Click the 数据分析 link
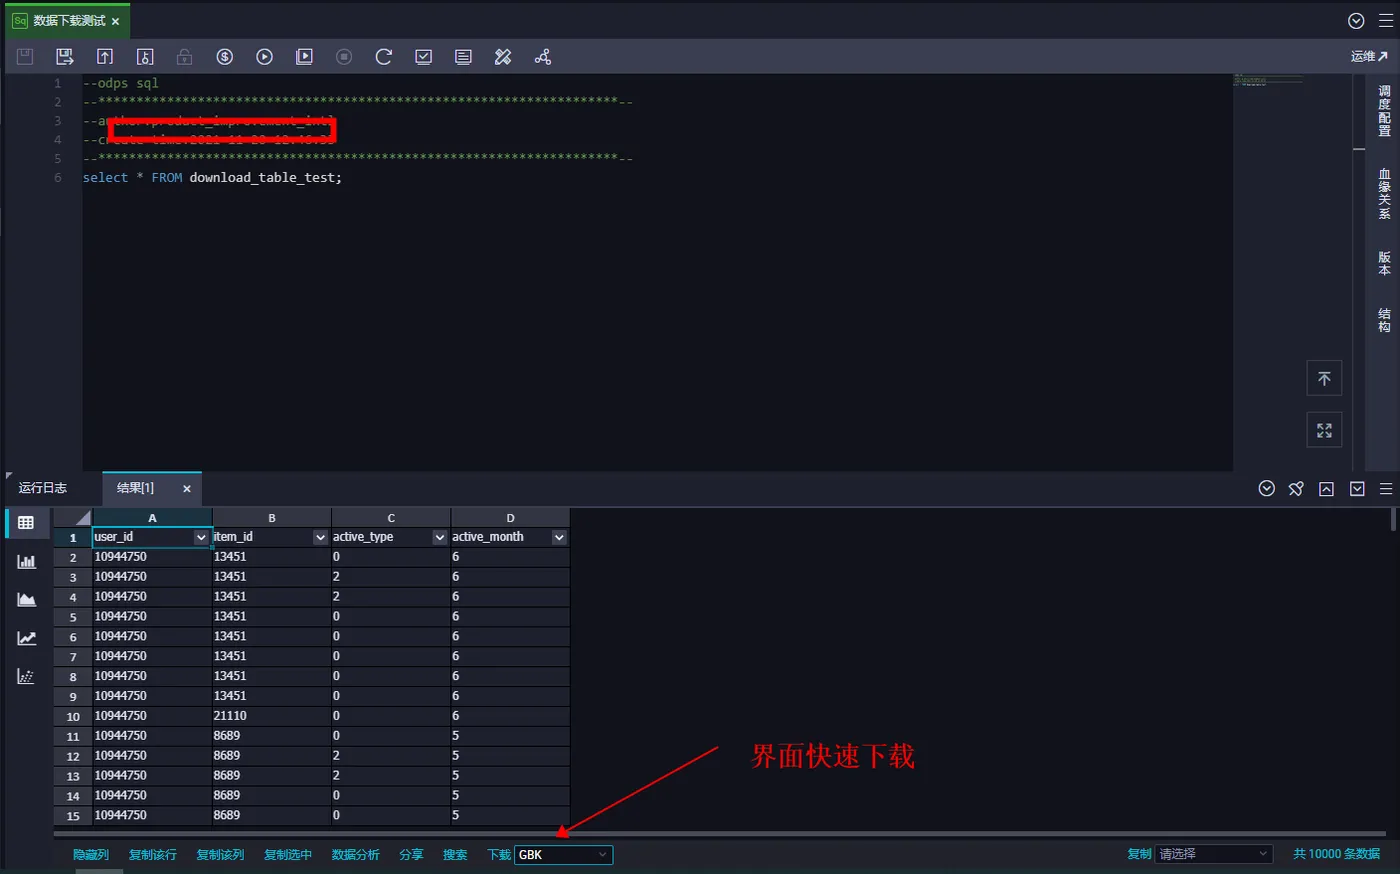Screen dimensions: 1400x874 pos(356,855)
